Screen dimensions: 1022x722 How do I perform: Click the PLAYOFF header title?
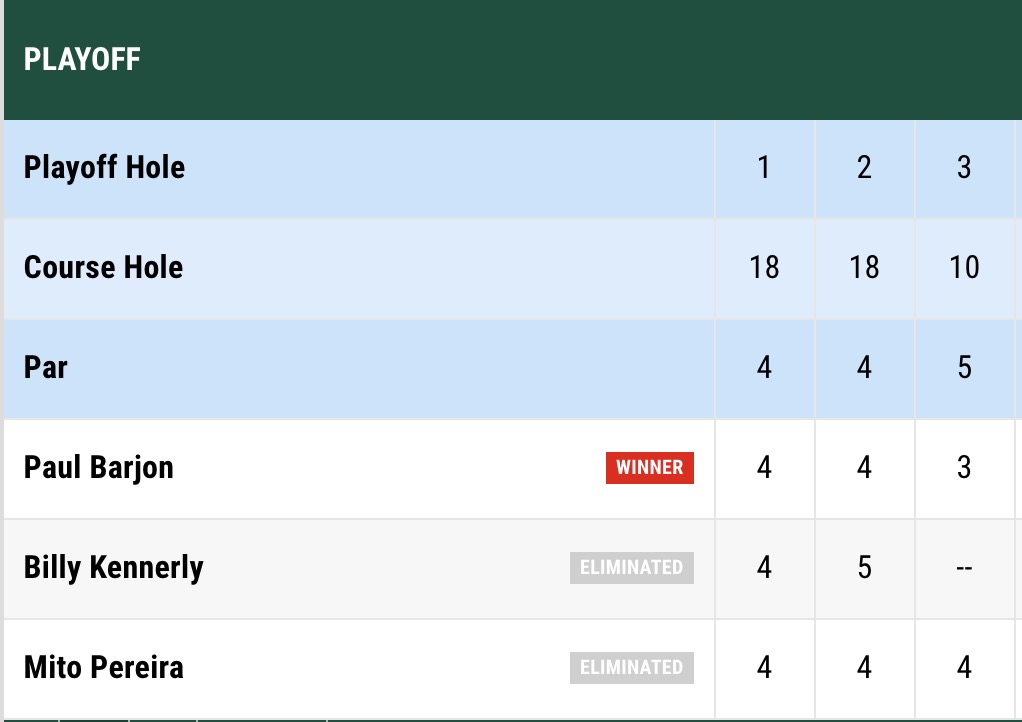tap(82, 59)
